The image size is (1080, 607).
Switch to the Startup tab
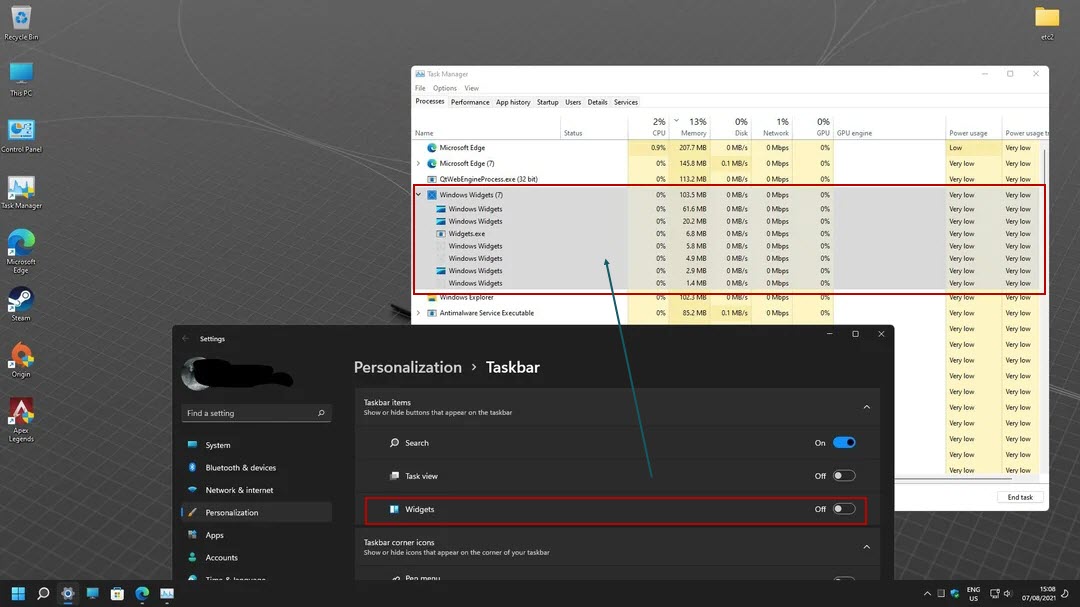tap(548, 102)
